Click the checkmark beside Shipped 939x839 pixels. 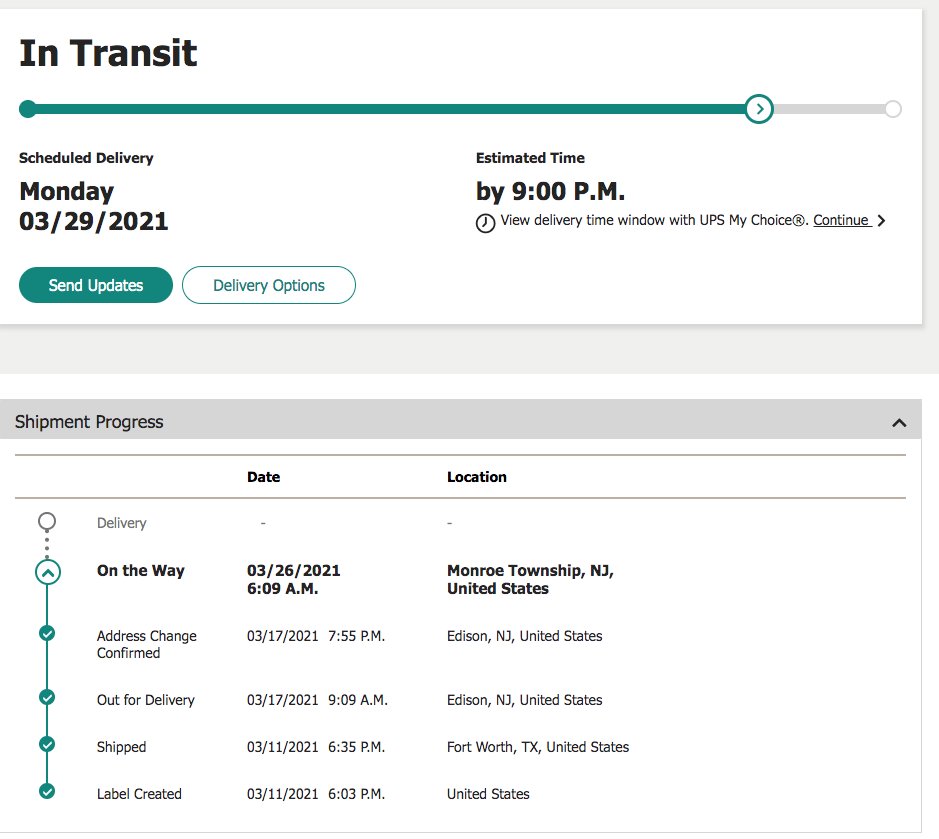(47, 744)
